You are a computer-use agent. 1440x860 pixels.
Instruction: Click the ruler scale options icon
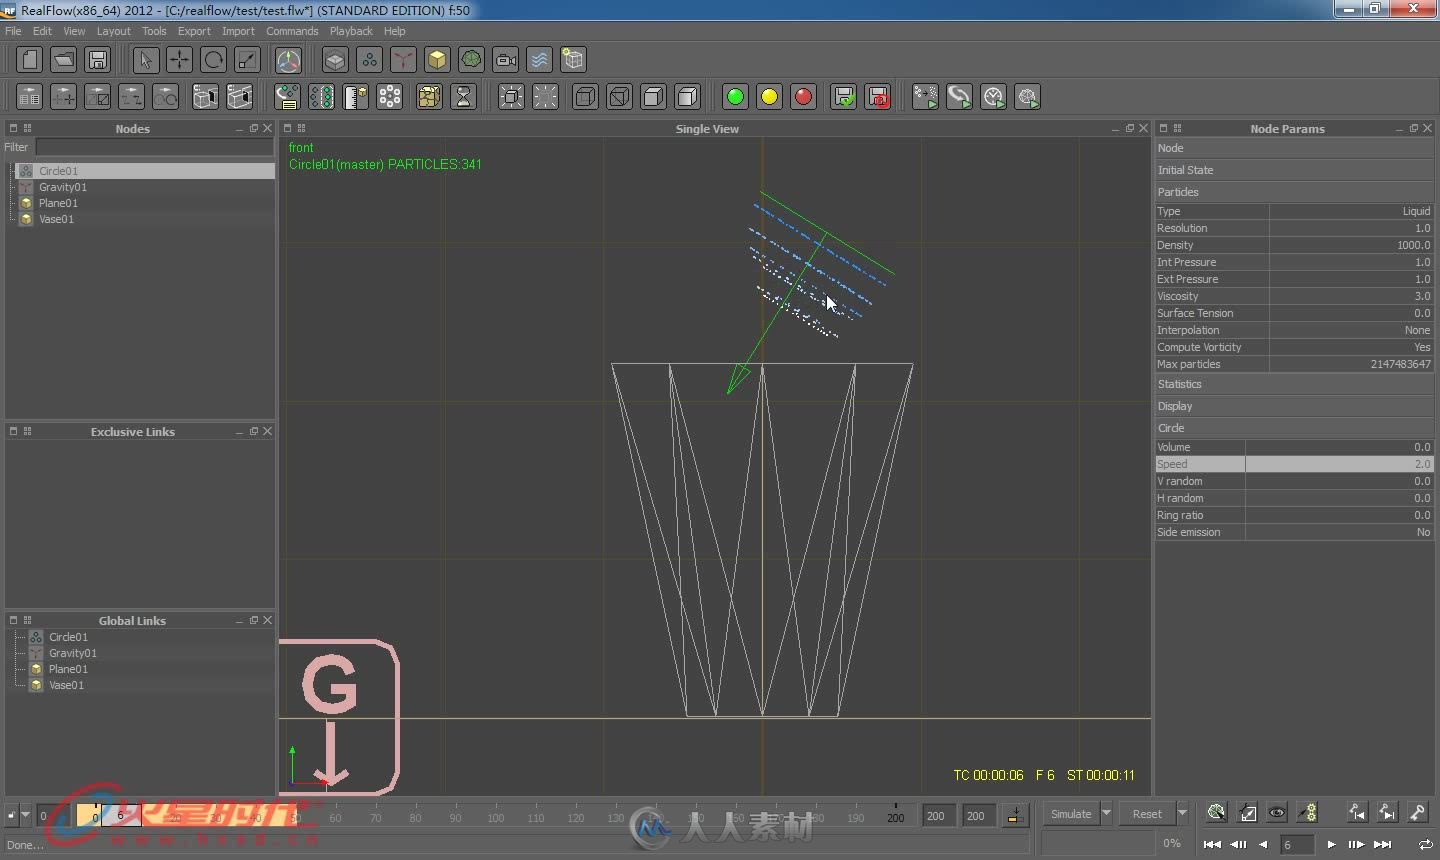click(355, 97)
